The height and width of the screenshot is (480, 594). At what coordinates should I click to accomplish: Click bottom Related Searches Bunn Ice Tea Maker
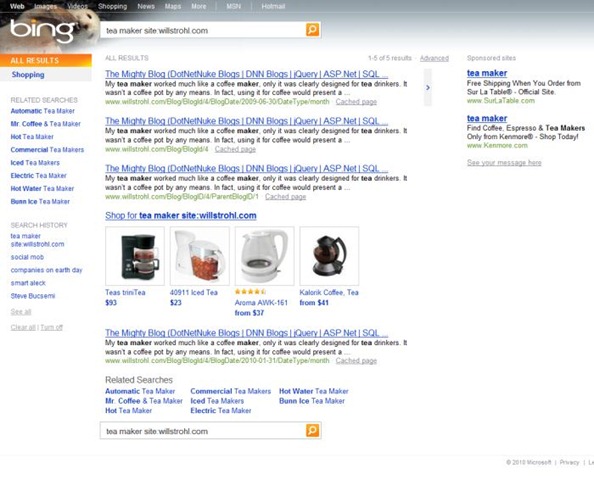[312, 401]
